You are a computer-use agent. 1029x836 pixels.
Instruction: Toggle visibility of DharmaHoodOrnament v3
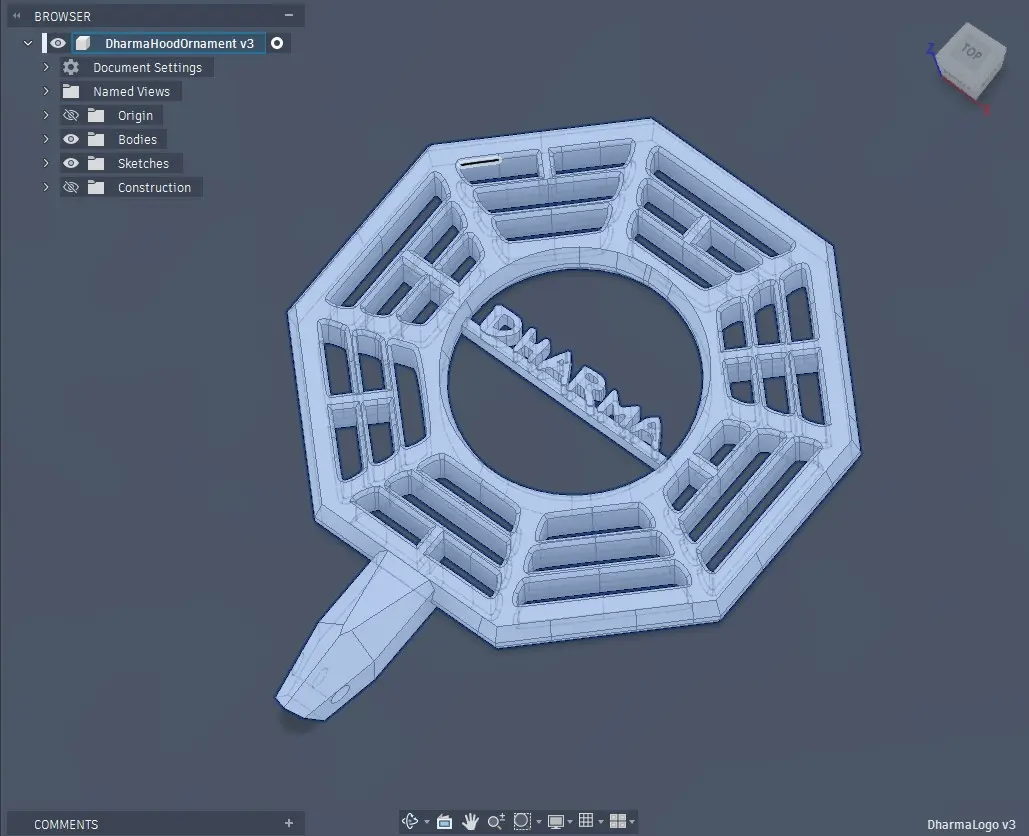(x=58, y=43)
